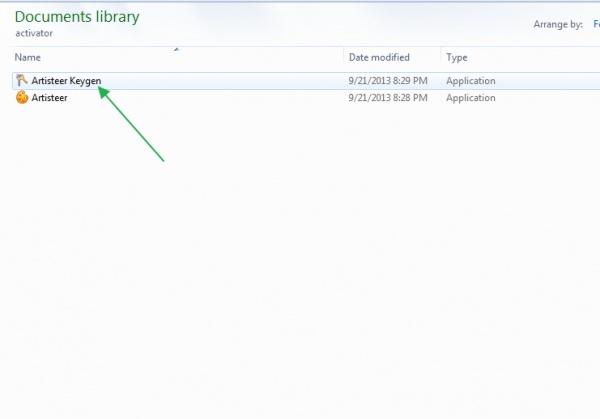Click Application type in Artisteer row
Screen dimensions: 600x419
(471, 98)
